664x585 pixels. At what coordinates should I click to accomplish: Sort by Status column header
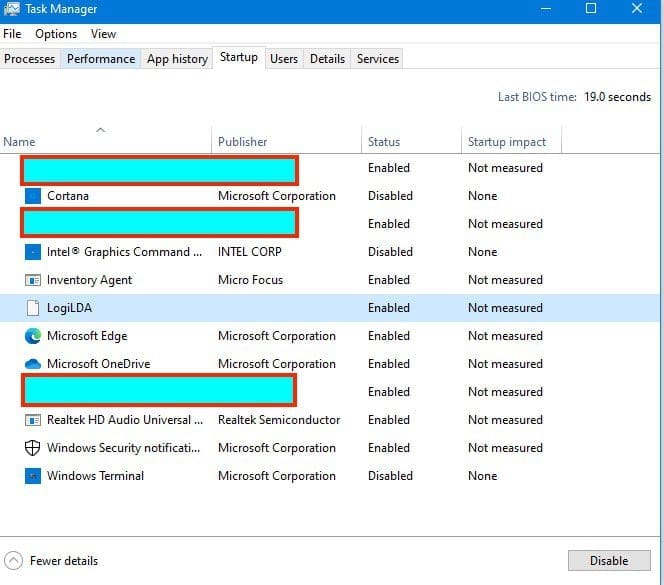point(384,142)
